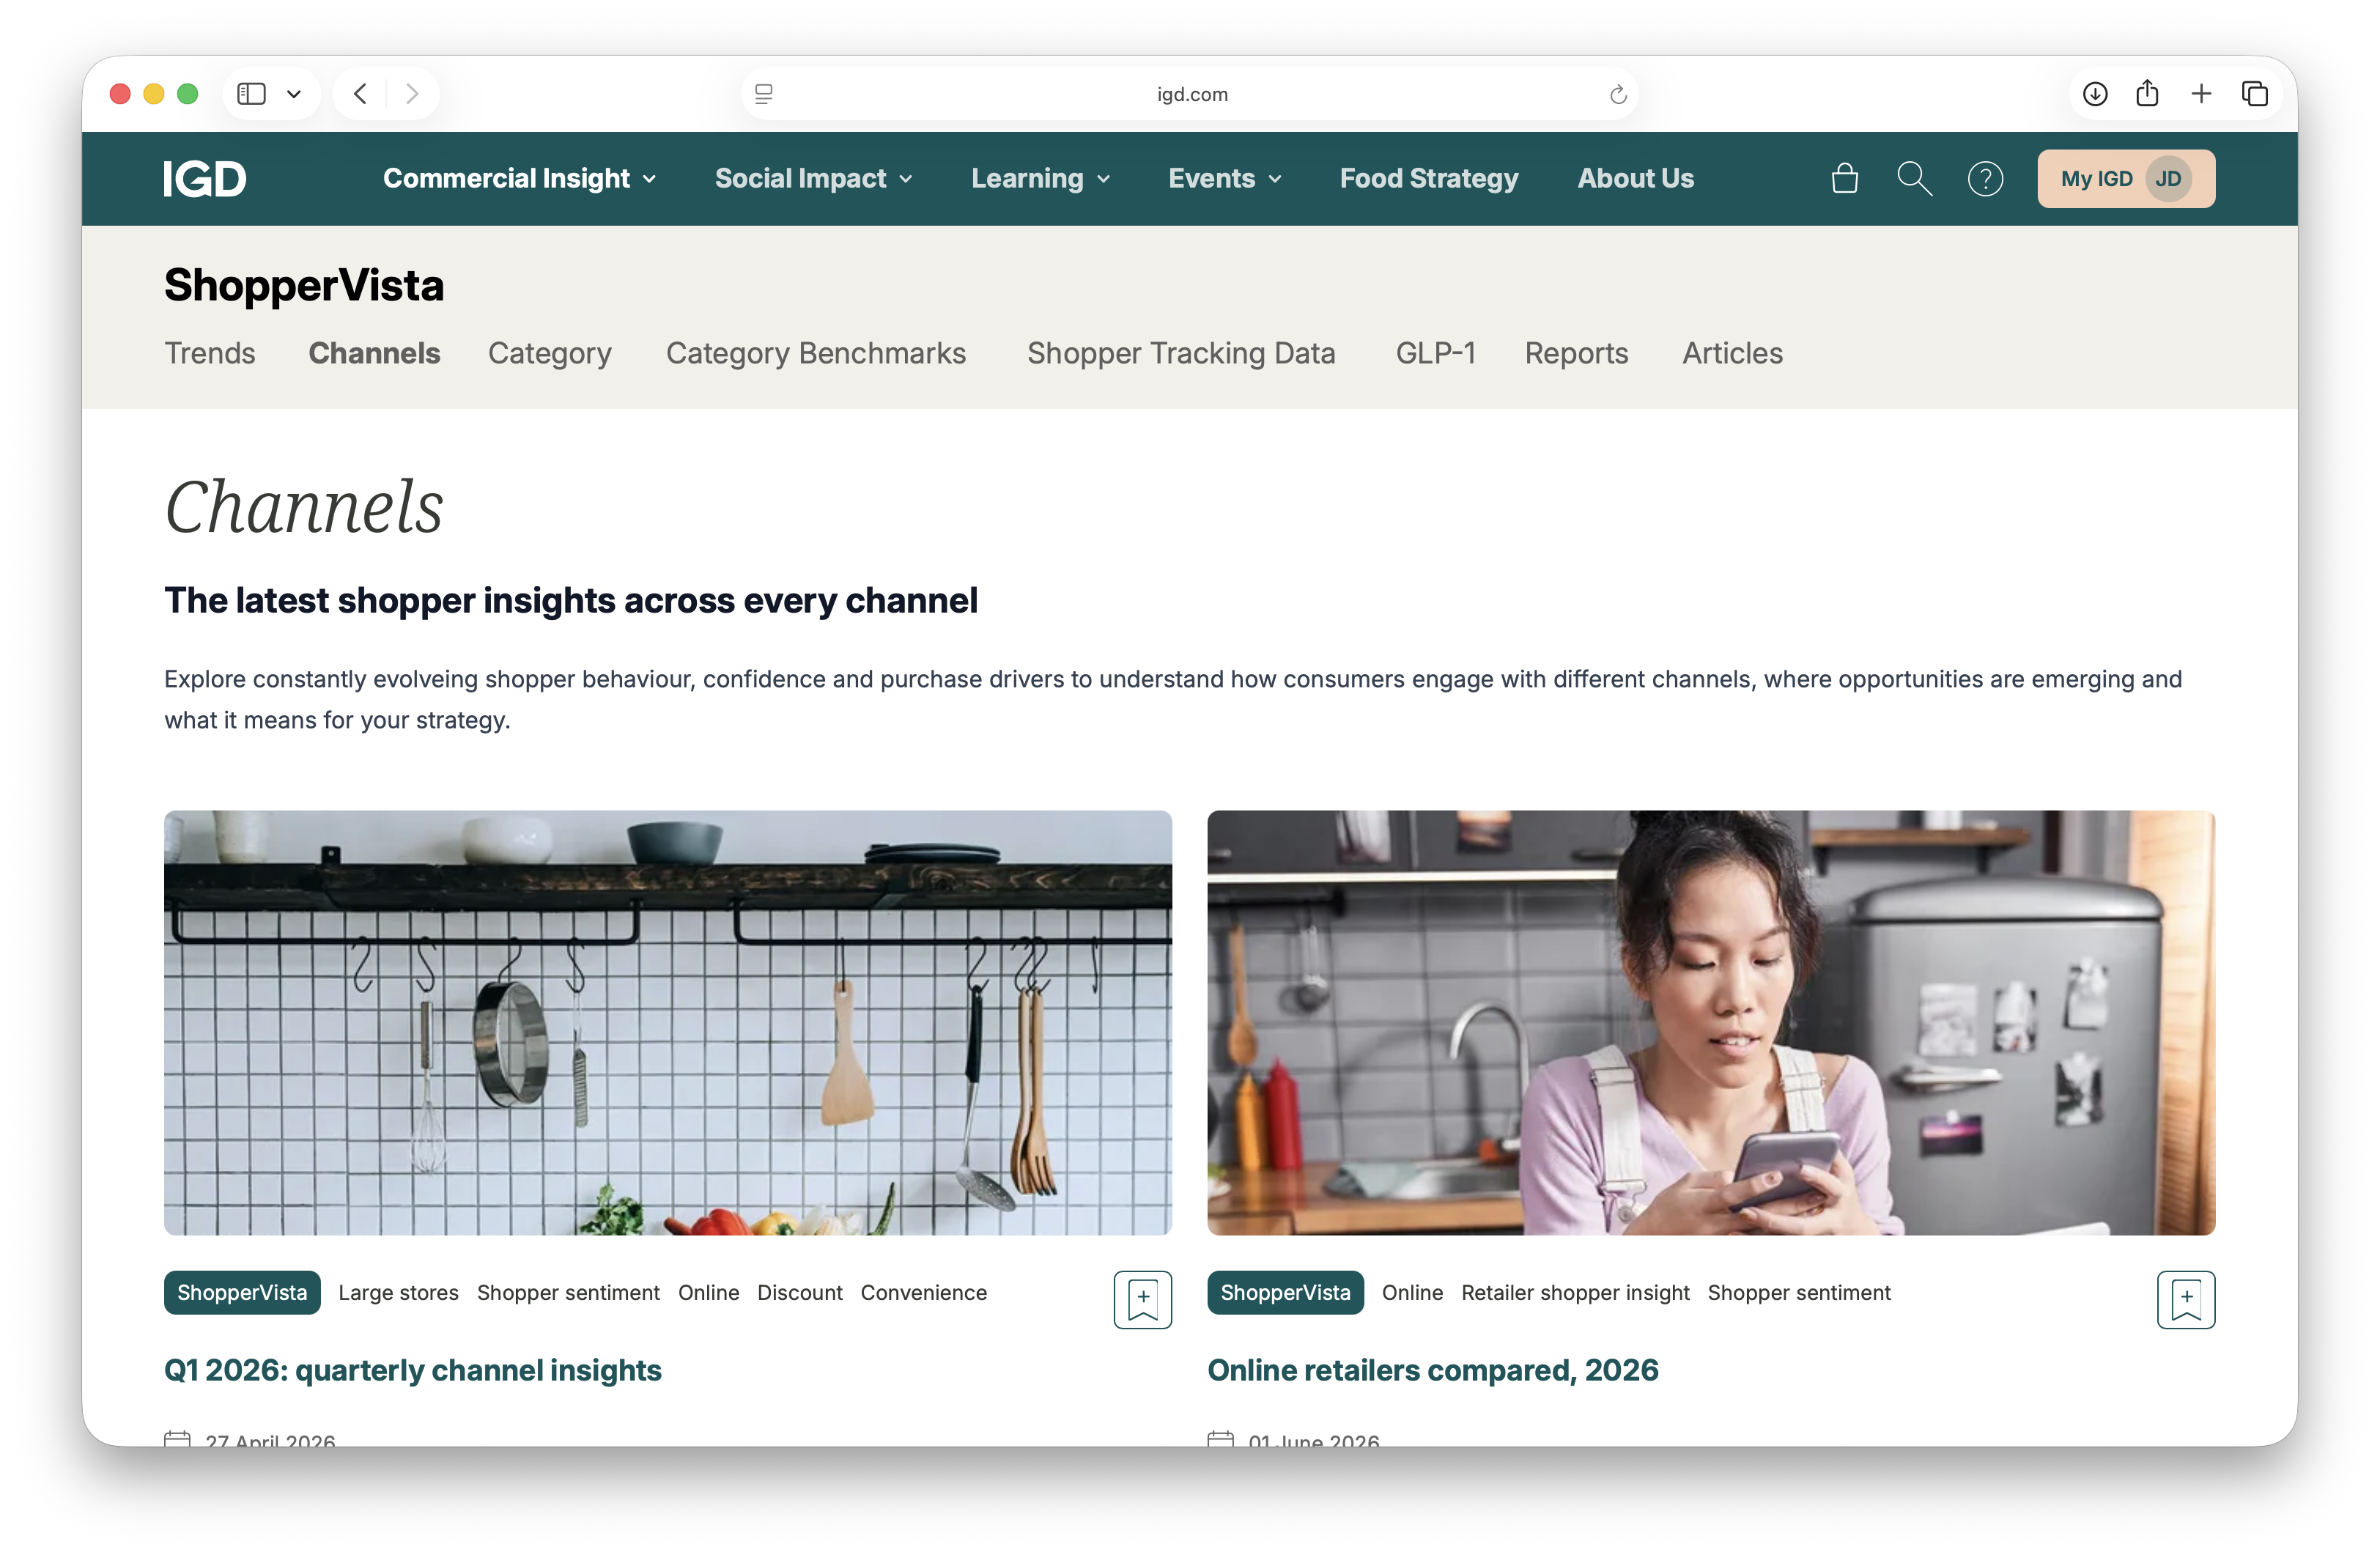The image size is (2380, 1555).
Task: Open the Shopper Tracking Data tab
Action: (x=1181, y=353)
